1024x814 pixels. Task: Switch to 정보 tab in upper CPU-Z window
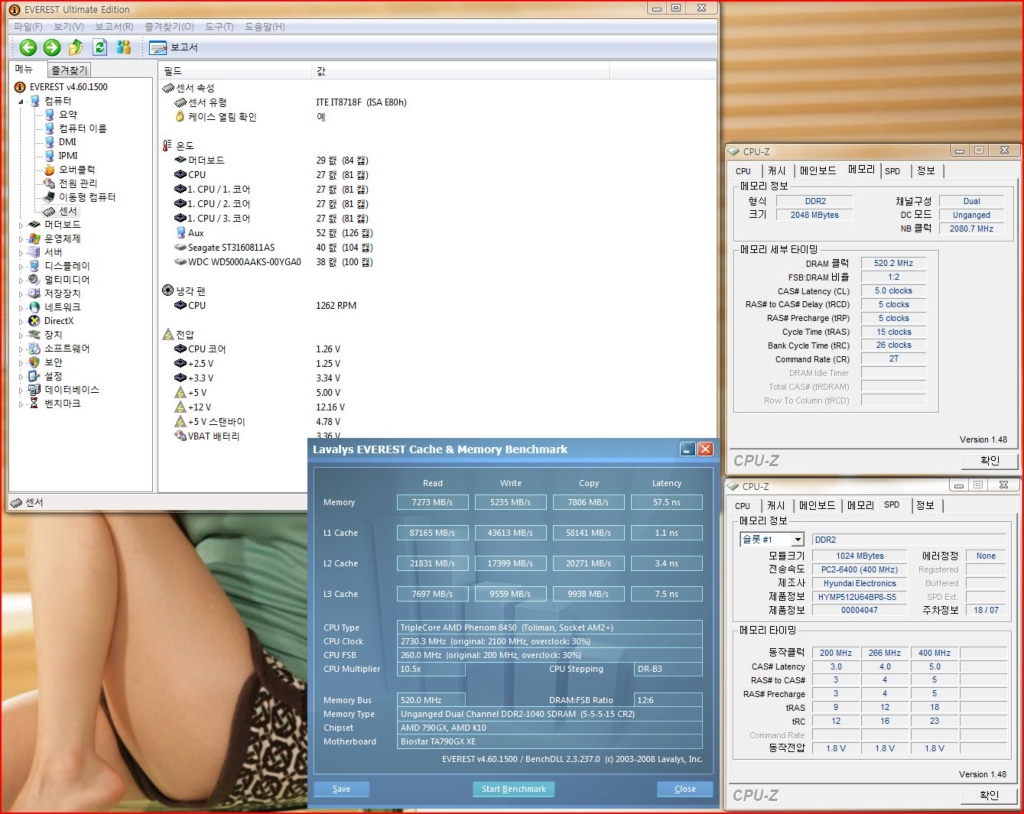pyautogui.click(x=926, y=171)
